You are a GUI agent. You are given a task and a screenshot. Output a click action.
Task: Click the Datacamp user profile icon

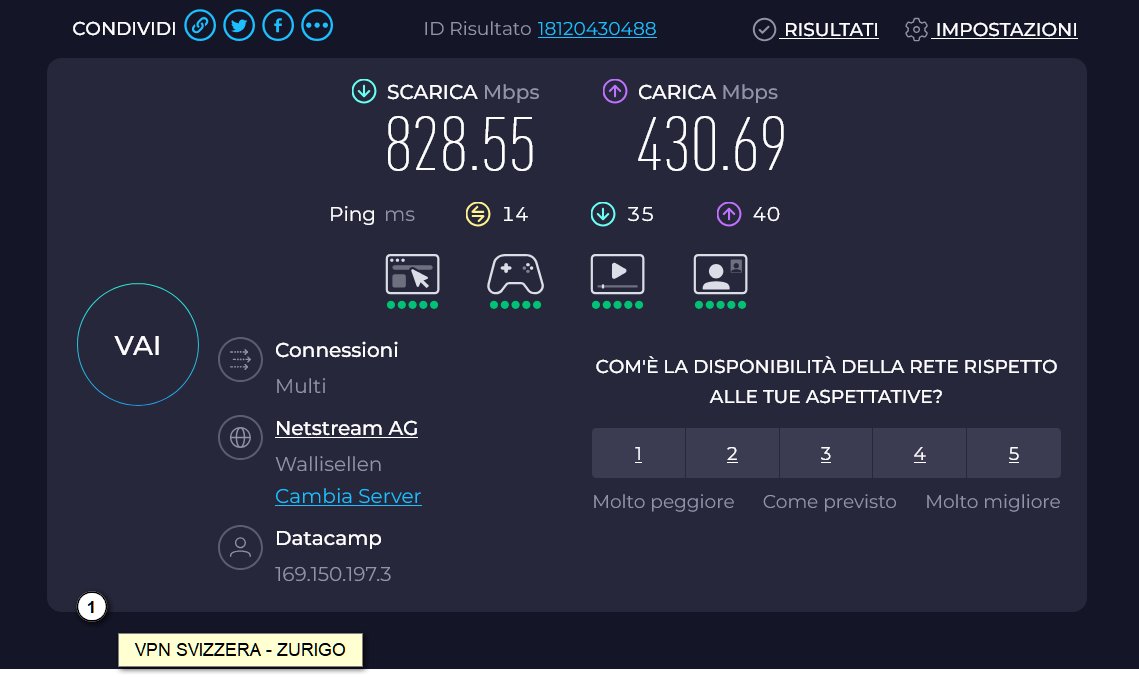coord(240,548)
